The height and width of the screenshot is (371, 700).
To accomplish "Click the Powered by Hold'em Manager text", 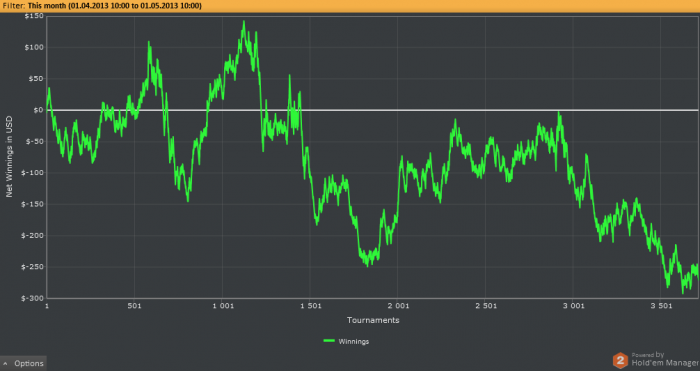I will click(665, 359).
